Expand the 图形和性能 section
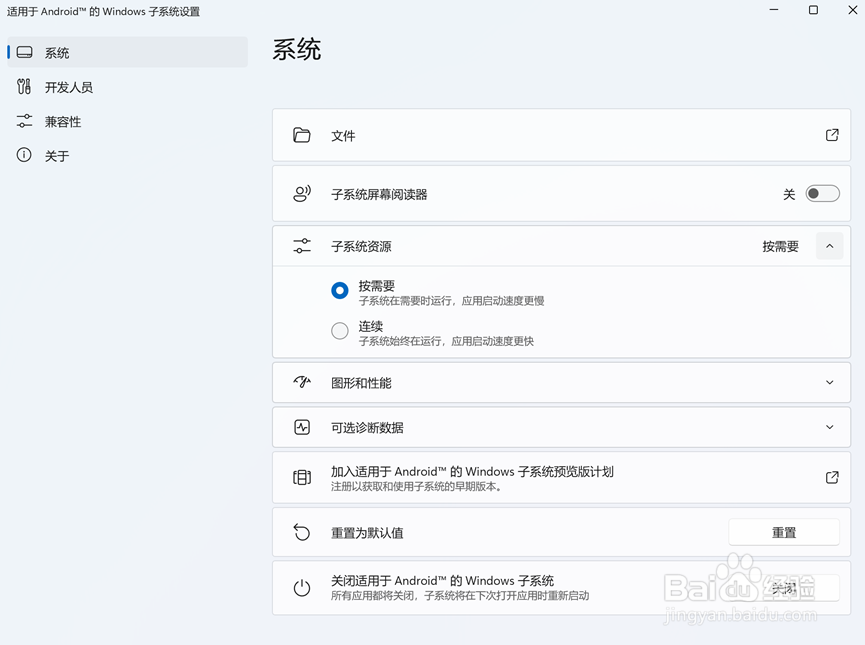 point(829,382)
